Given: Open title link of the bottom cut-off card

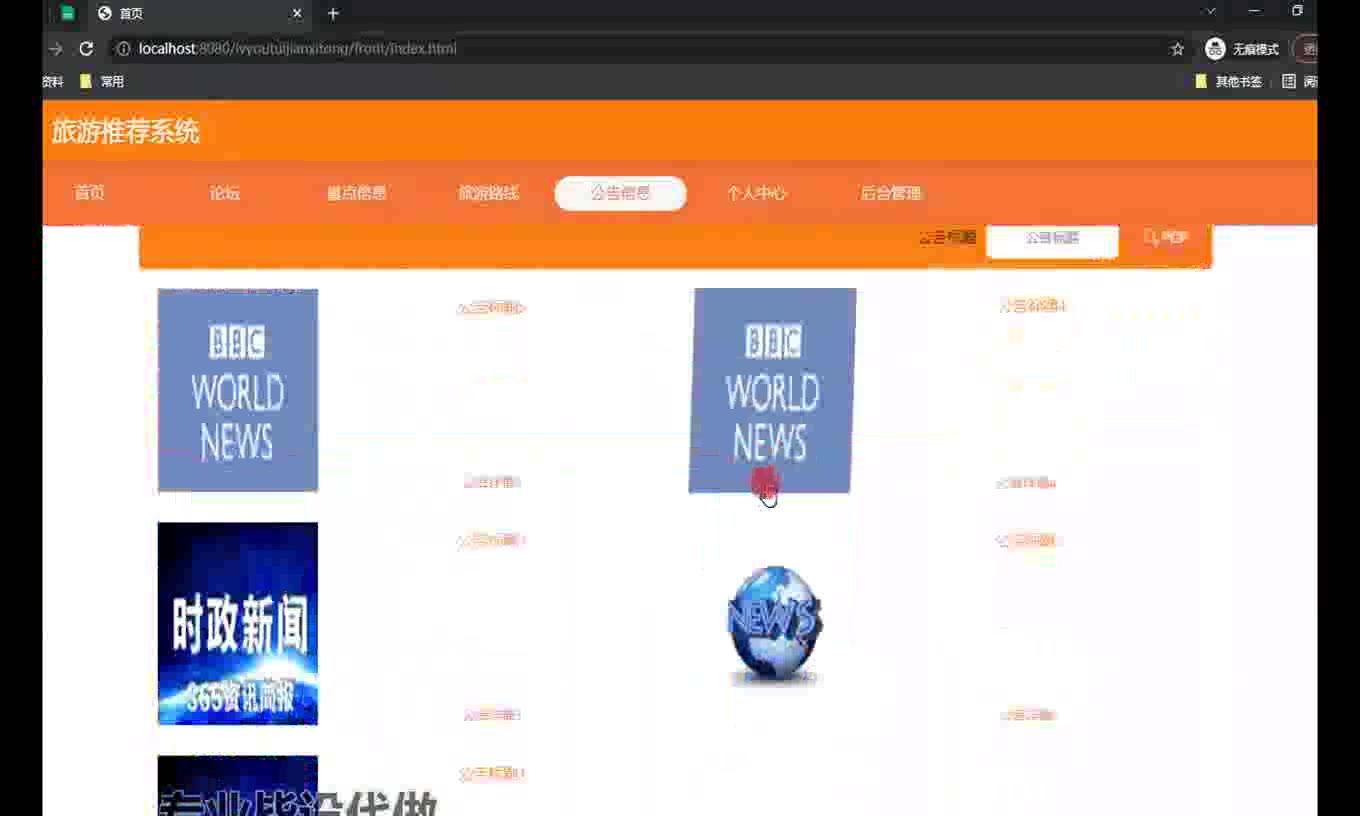Looking at the screenshot, I should (x=492, y=774).
